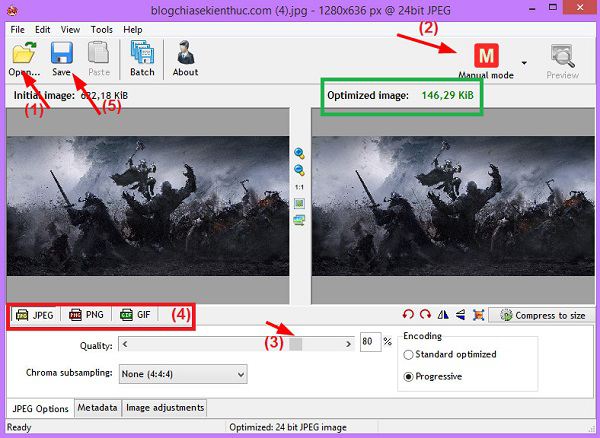Screen dimensions: 600x438
Task: Rotate image counter-clockwise
Action: [408, 315]
